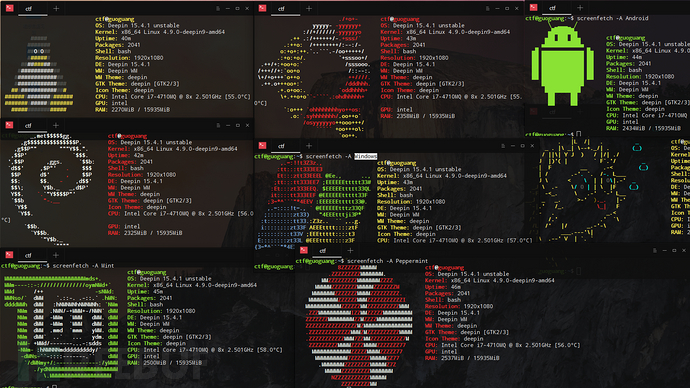Viewport: 690px width, 388px height.
Task: Minimize the Windows-logo terminal window
Action: click(513, 146)
